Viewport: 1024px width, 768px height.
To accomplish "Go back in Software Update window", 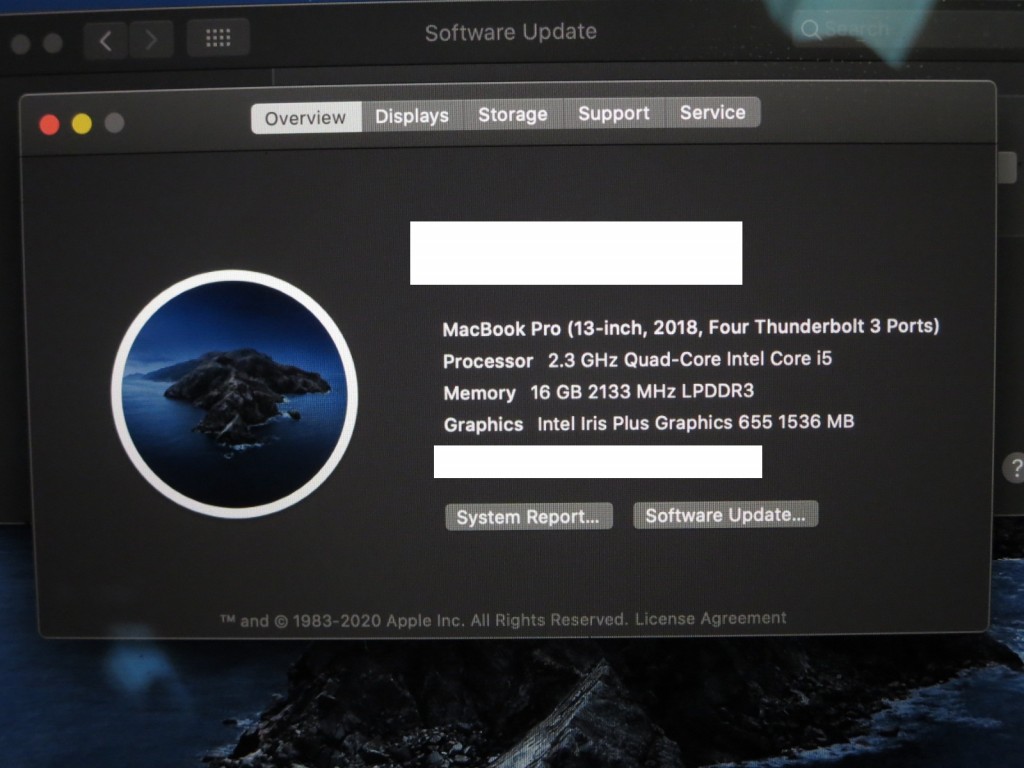I will coord(106,40).
